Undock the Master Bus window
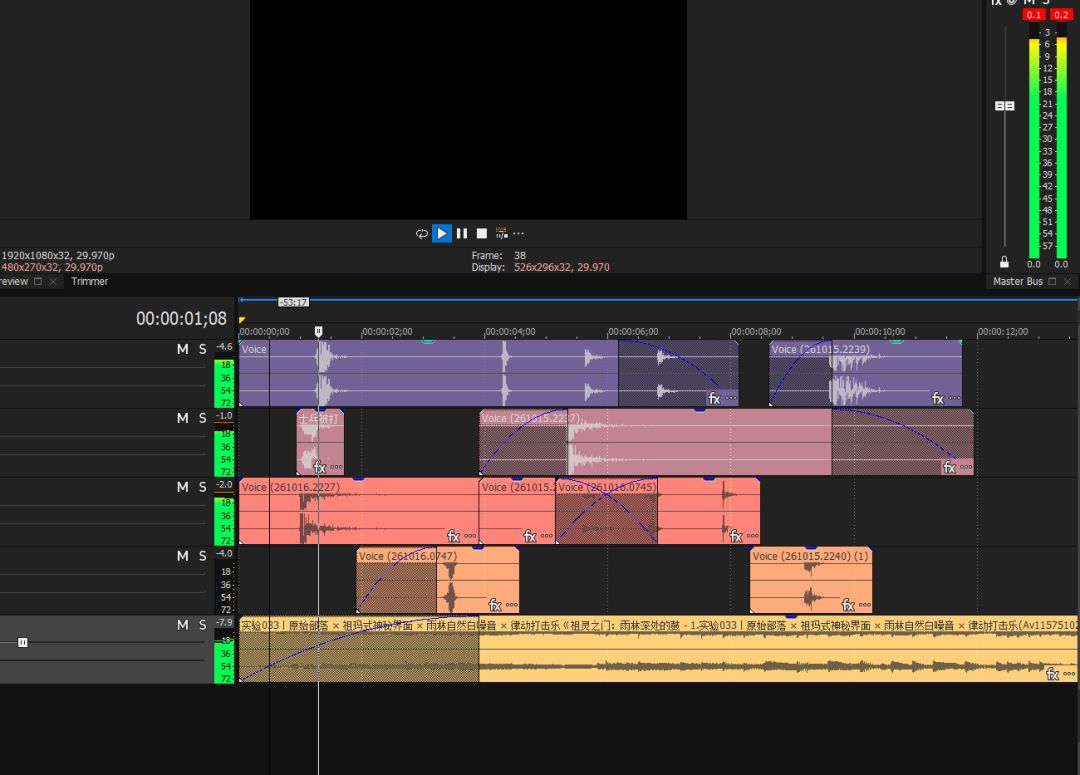Image resolution: width=1080 pixels, height=775 pixels. coord(1052,281)
